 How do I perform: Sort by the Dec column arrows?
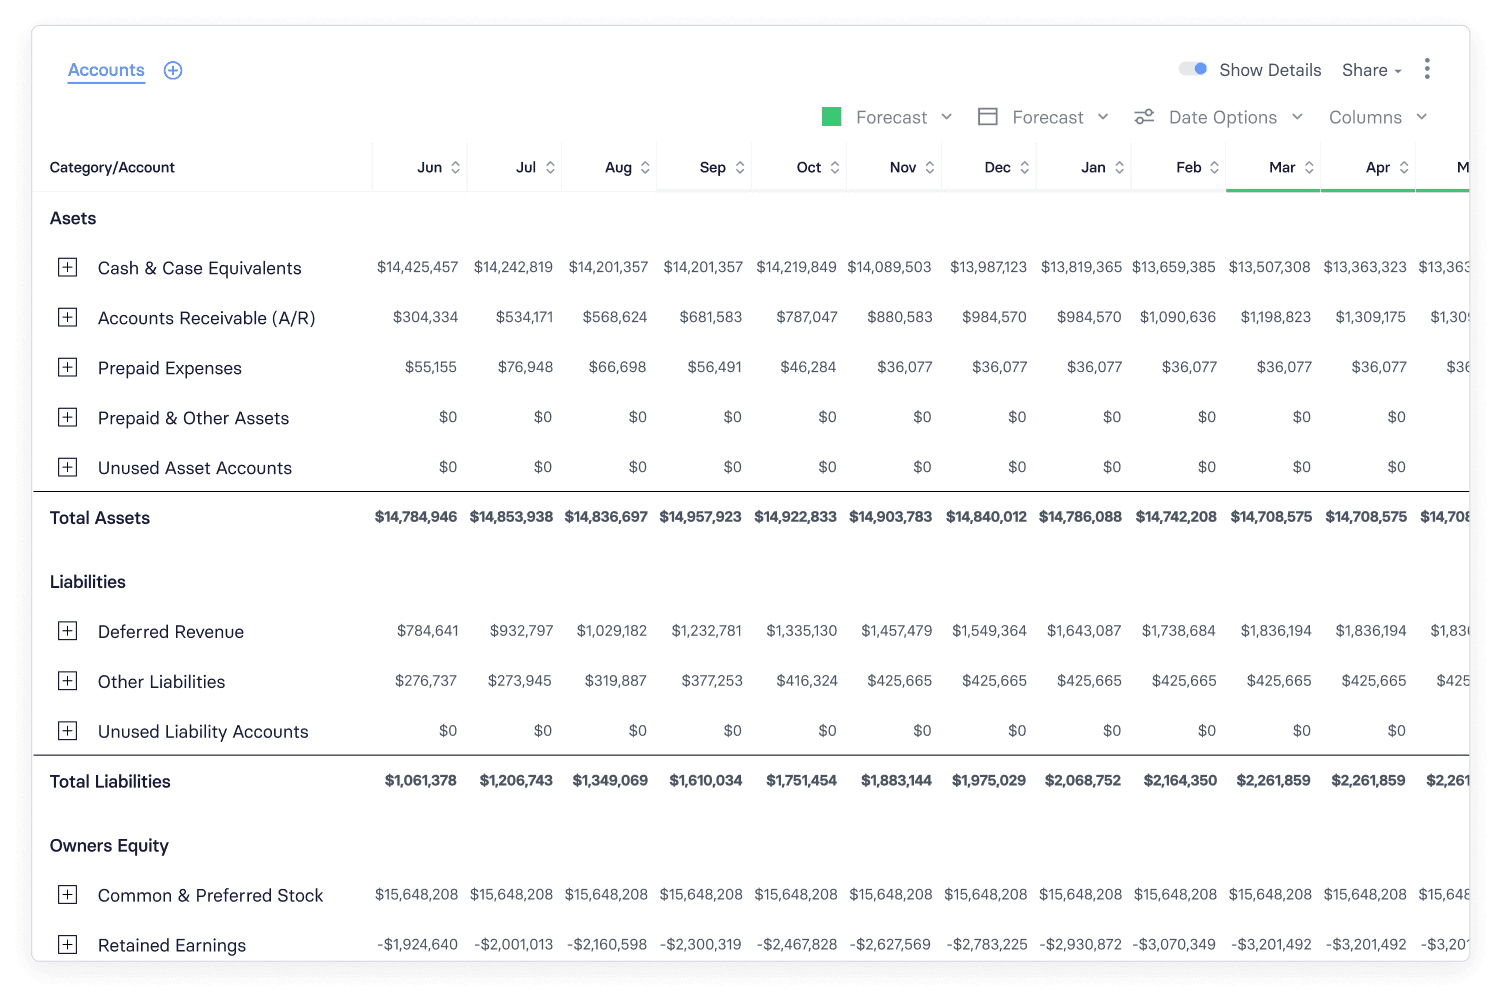(1025, 168)
